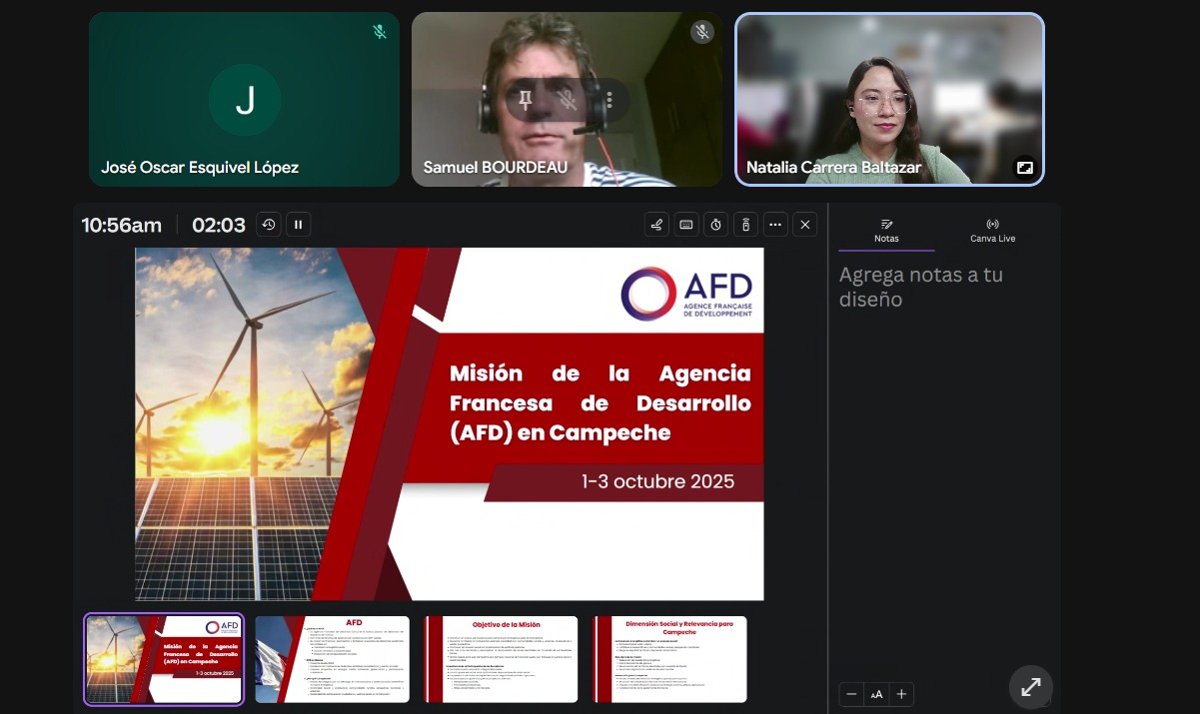Pin Samuel BOURDEAU's video tile
This screenshot has width=1200, height=714.
pos(526,100)
